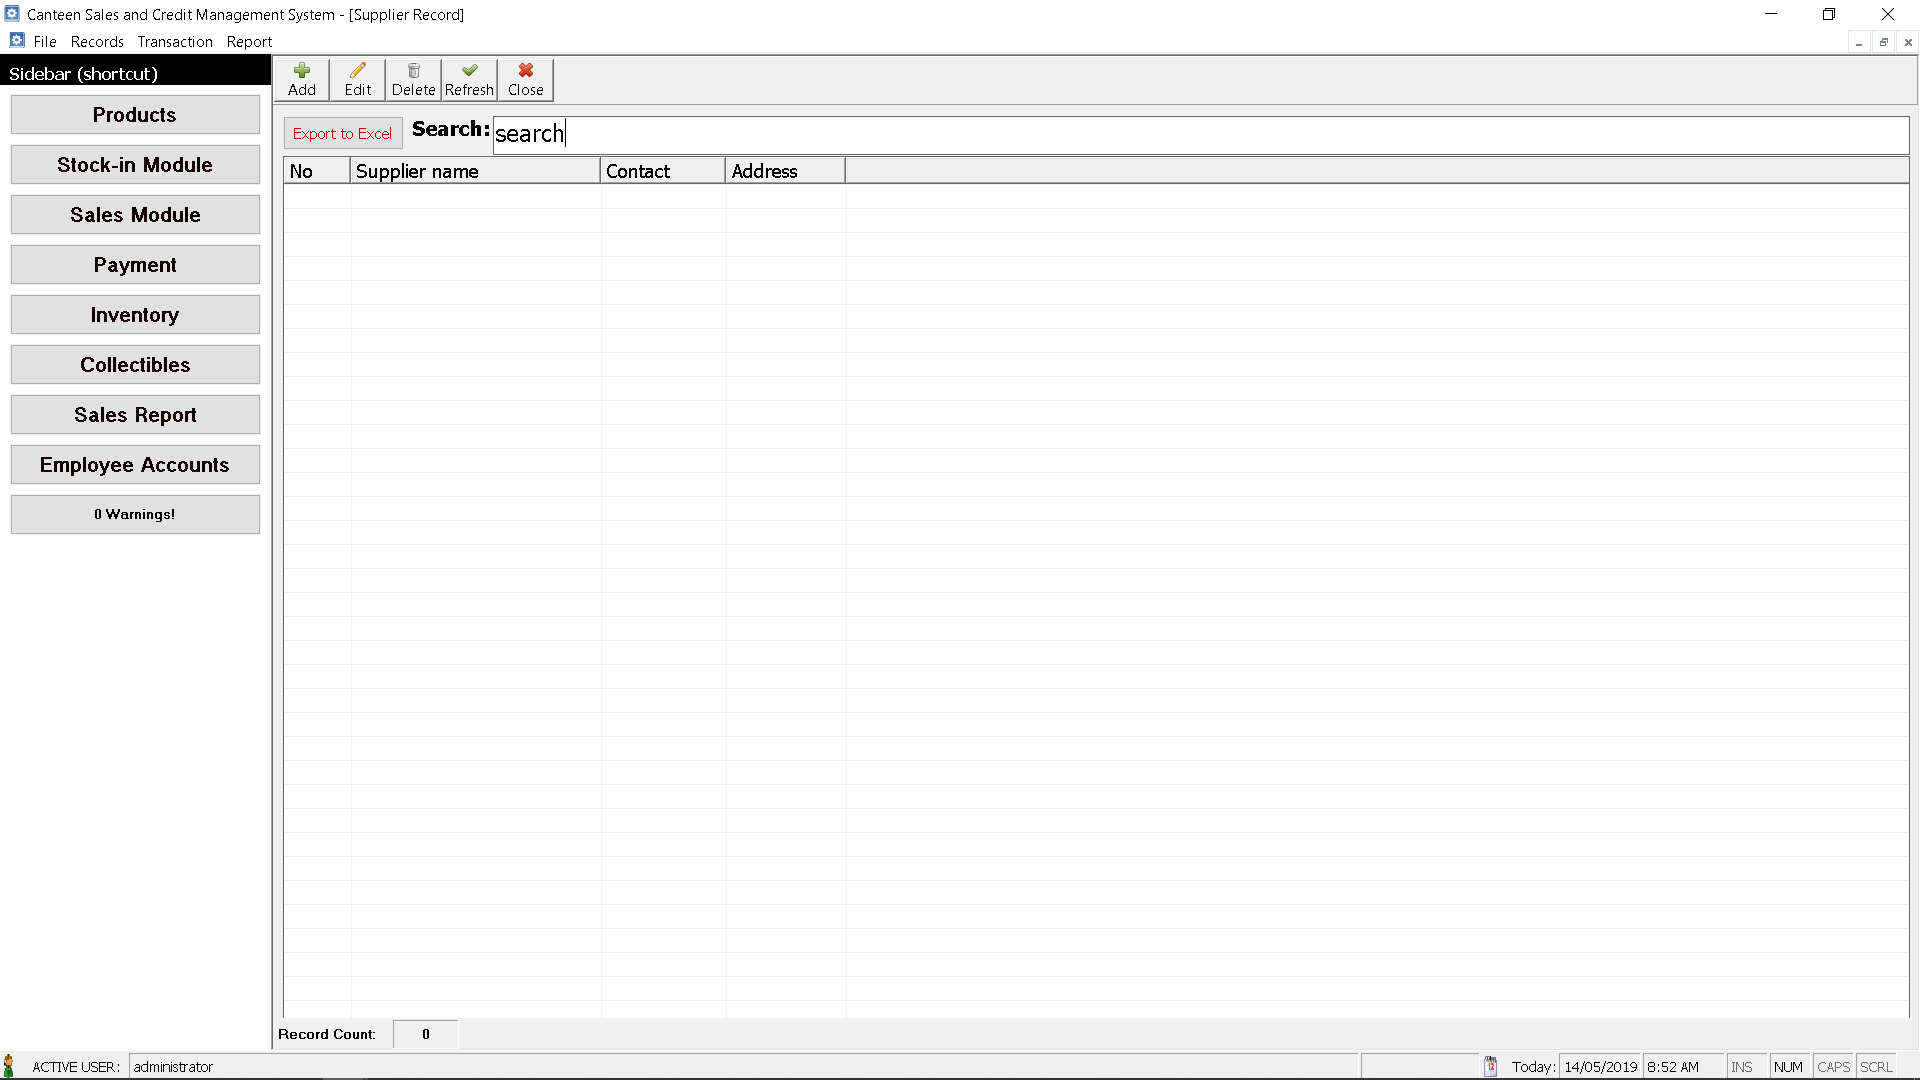The height and width of the screenshot is (1080, 1920).
Task: Click the Supplier name column header
Action: click(x=475, y=170)
